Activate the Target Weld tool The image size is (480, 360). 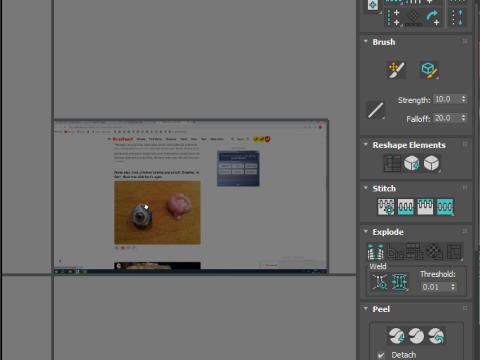click(380, 282)
